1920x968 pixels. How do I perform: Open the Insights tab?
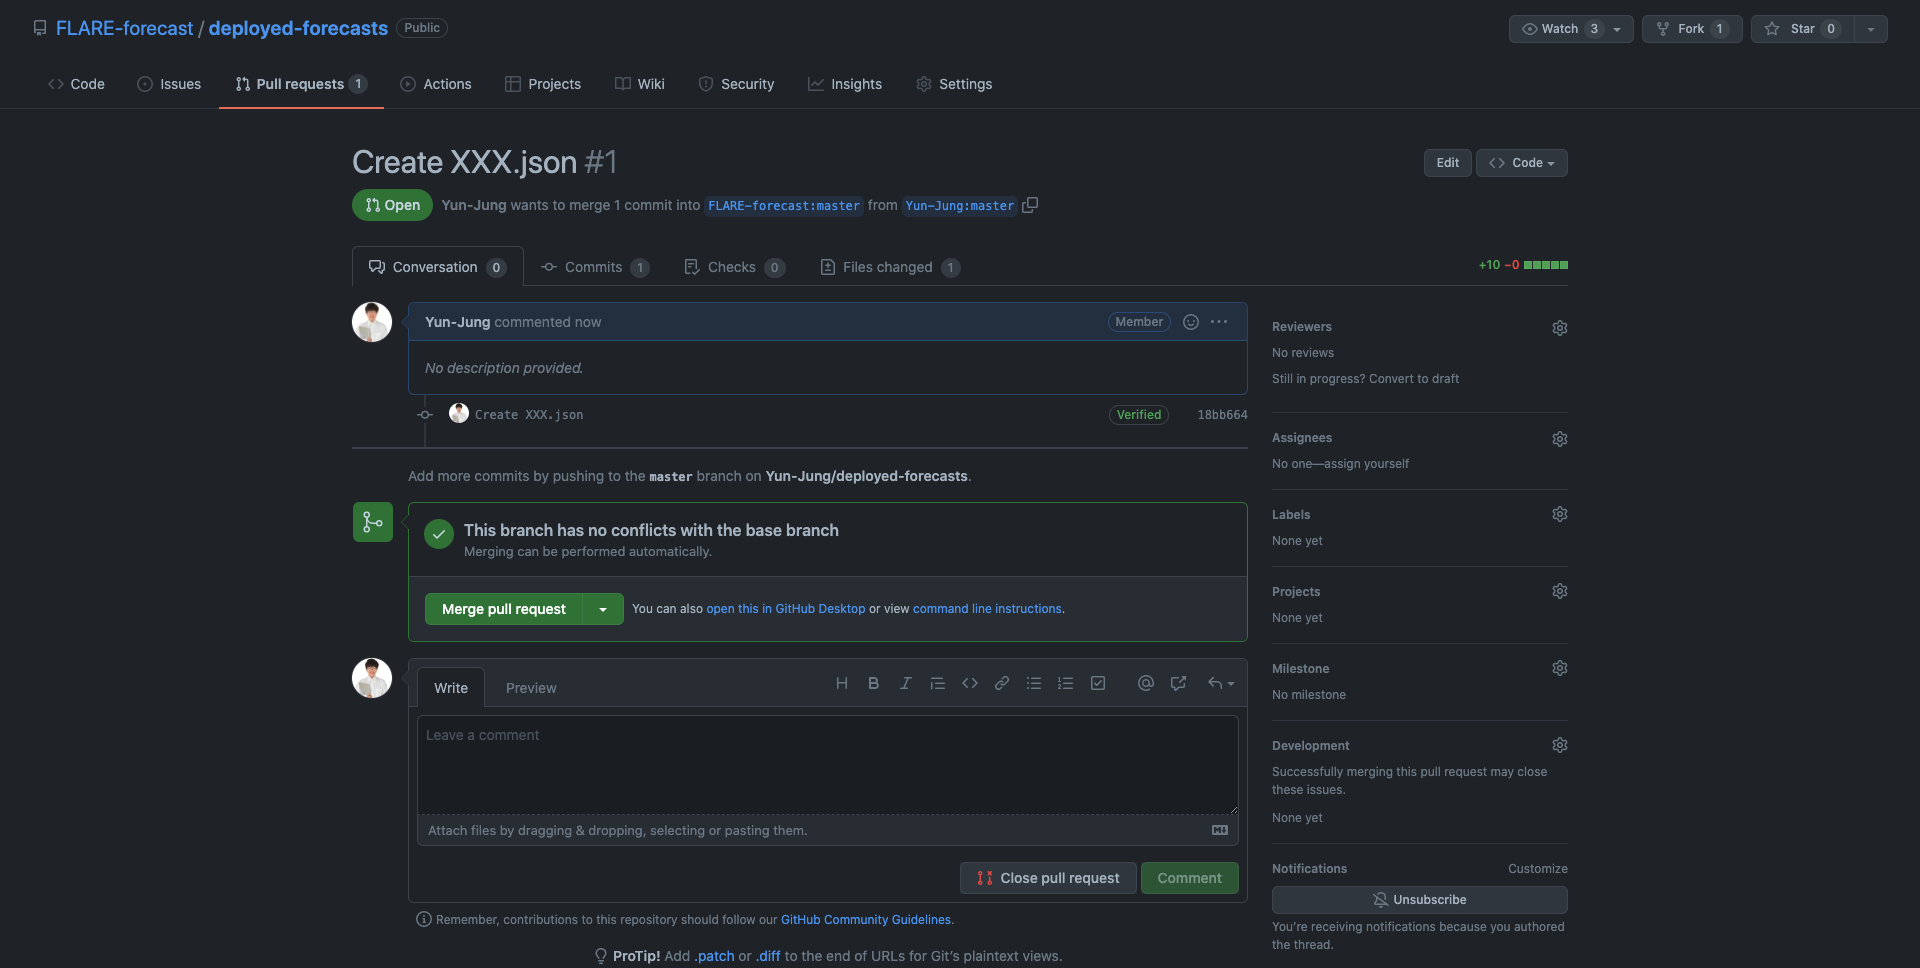tap(845, 84)
